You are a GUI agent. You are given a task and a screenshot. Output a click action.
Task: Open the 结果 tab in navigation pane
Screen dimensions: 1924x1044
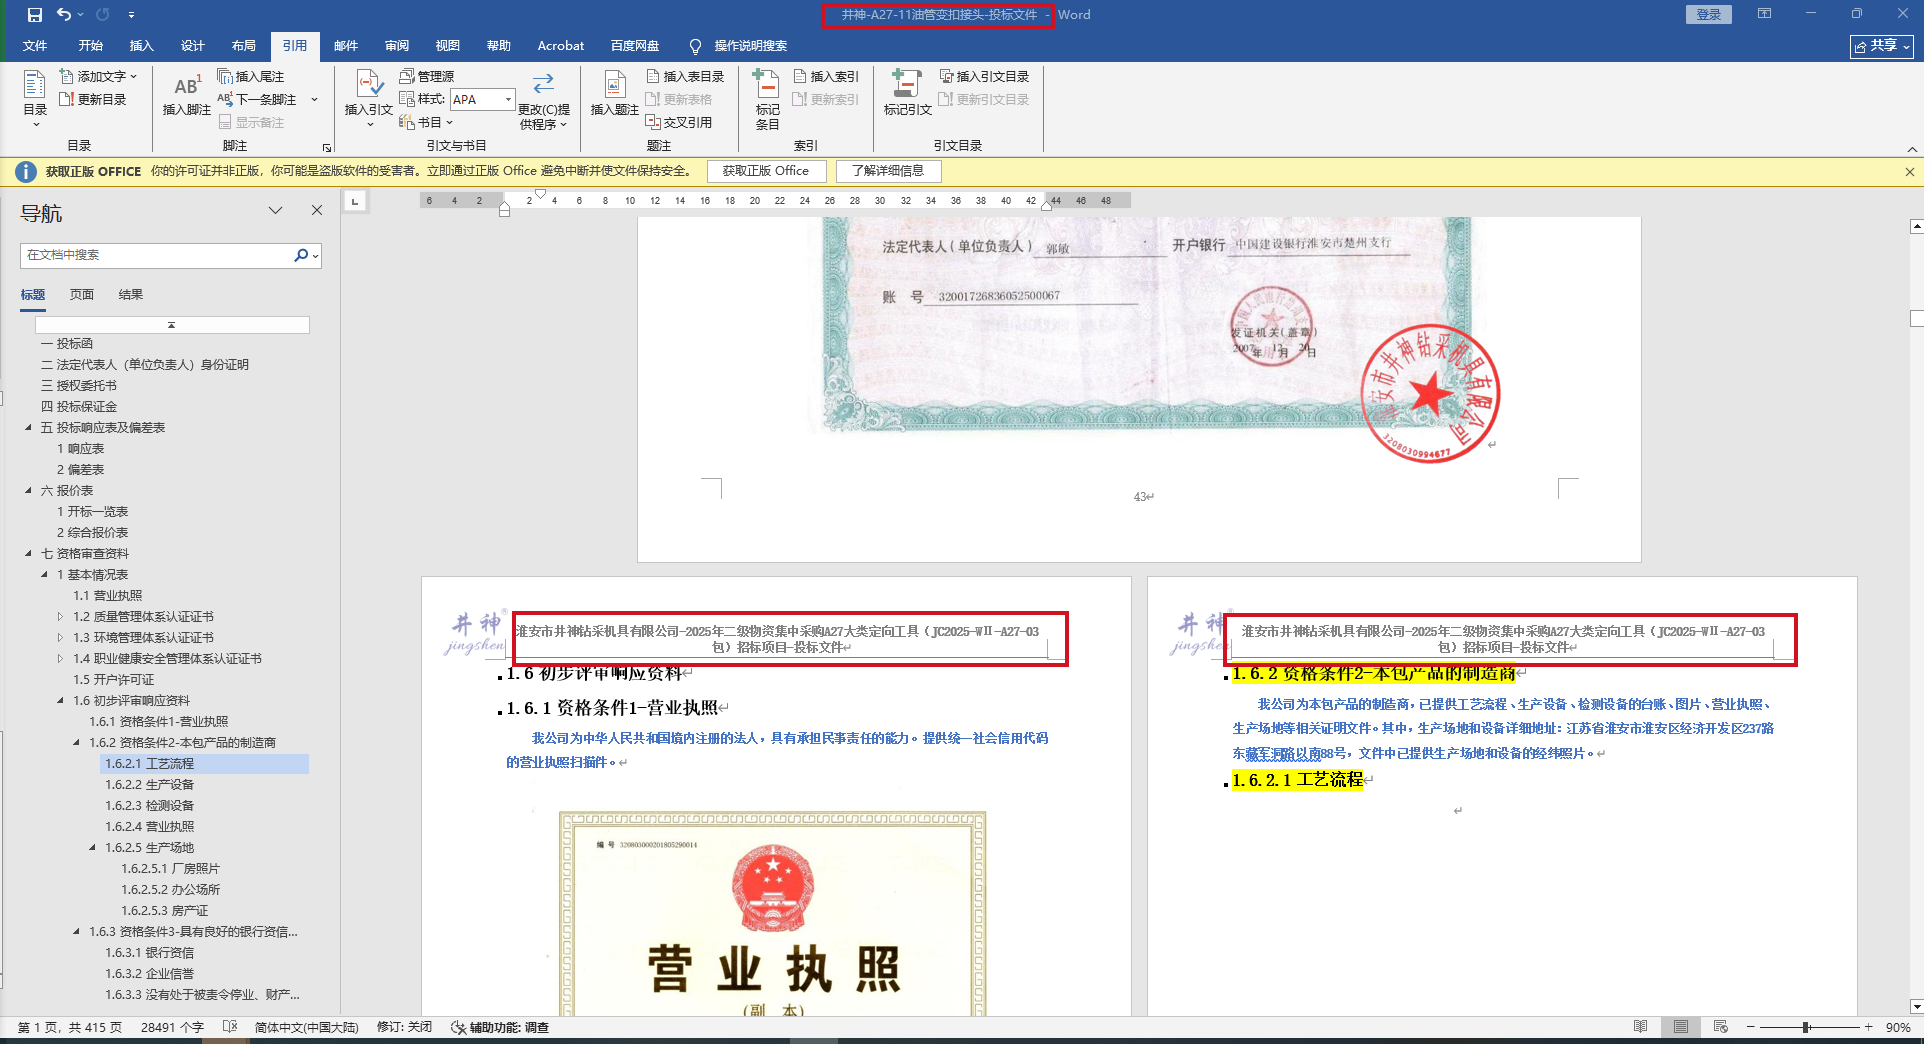click(x=131, y=294)
